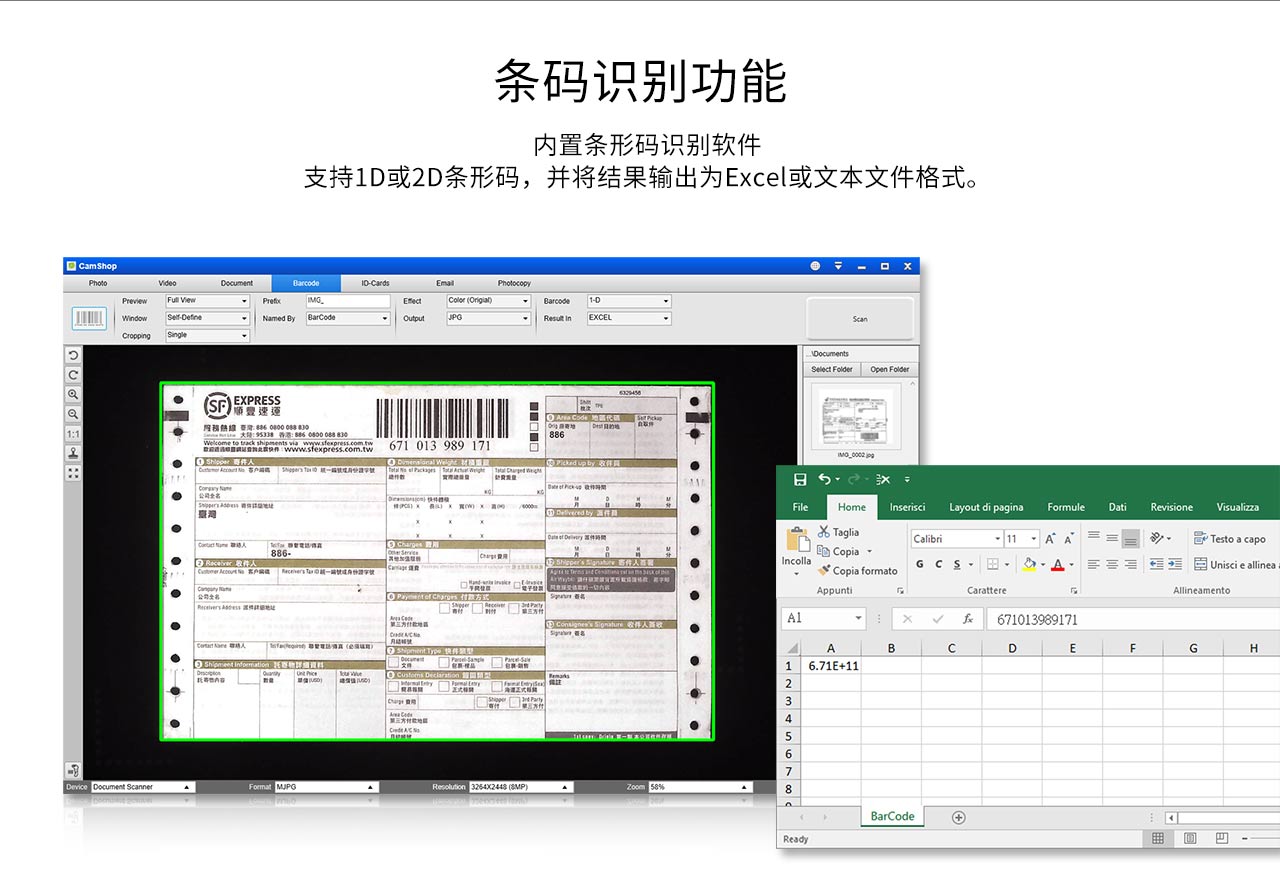Screen dimensions: 1280x893
Task: Click the Excel fx insert function icon
Action: pyautogui.click(x=968, y=619)
